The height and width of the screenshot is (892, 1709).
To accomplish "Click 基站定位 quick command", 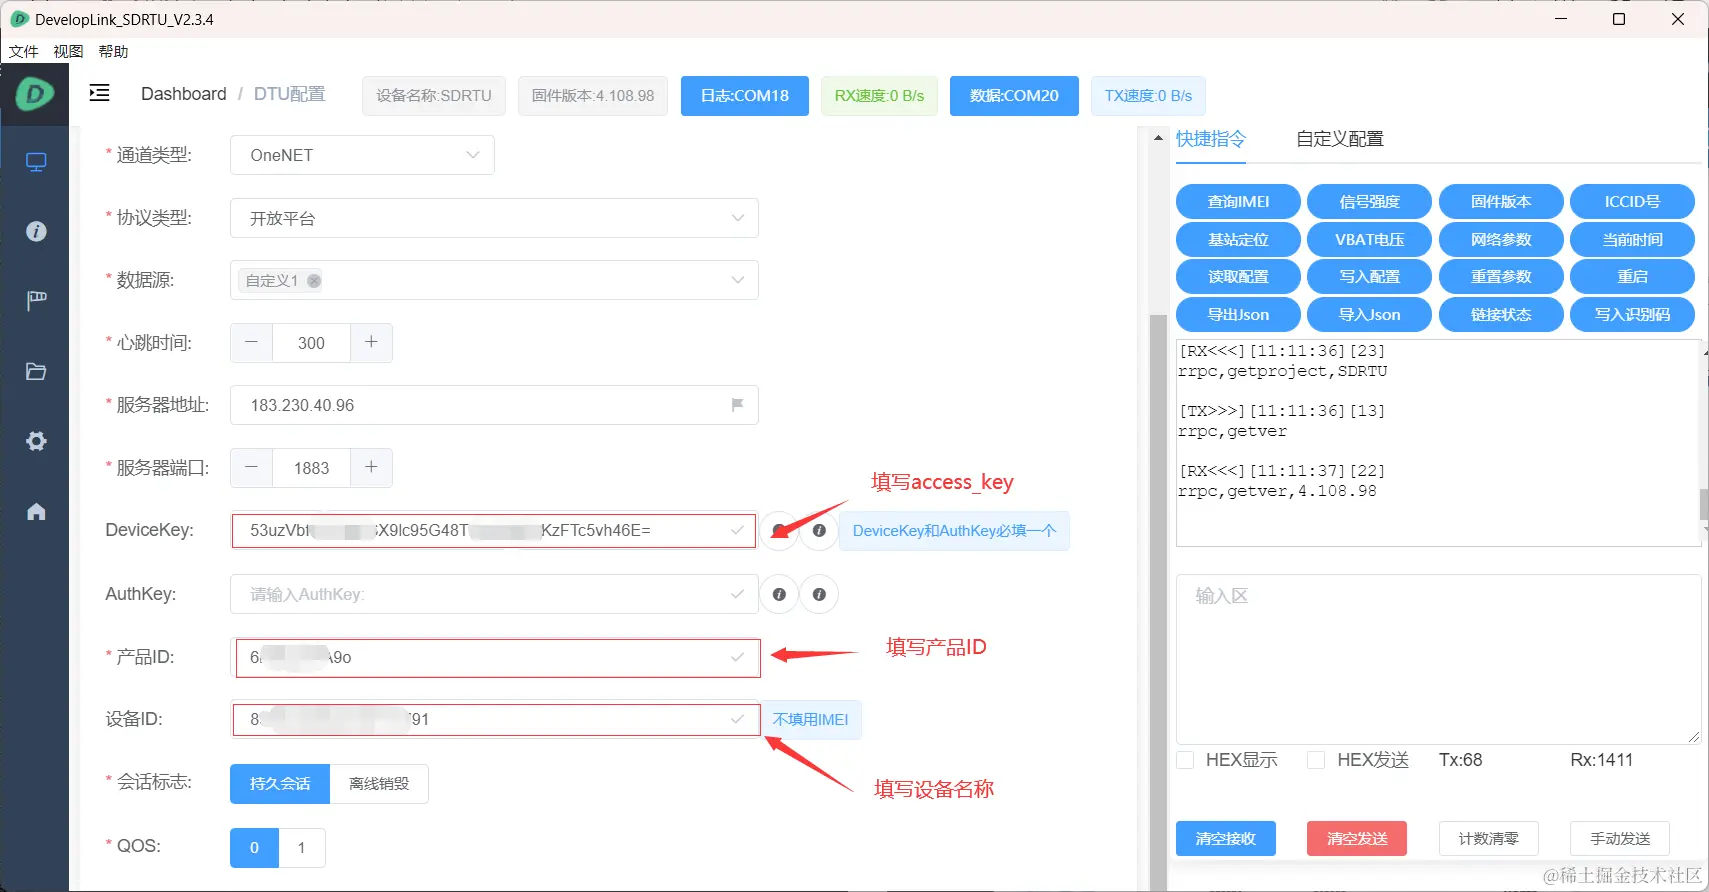I will [1238, 240].
